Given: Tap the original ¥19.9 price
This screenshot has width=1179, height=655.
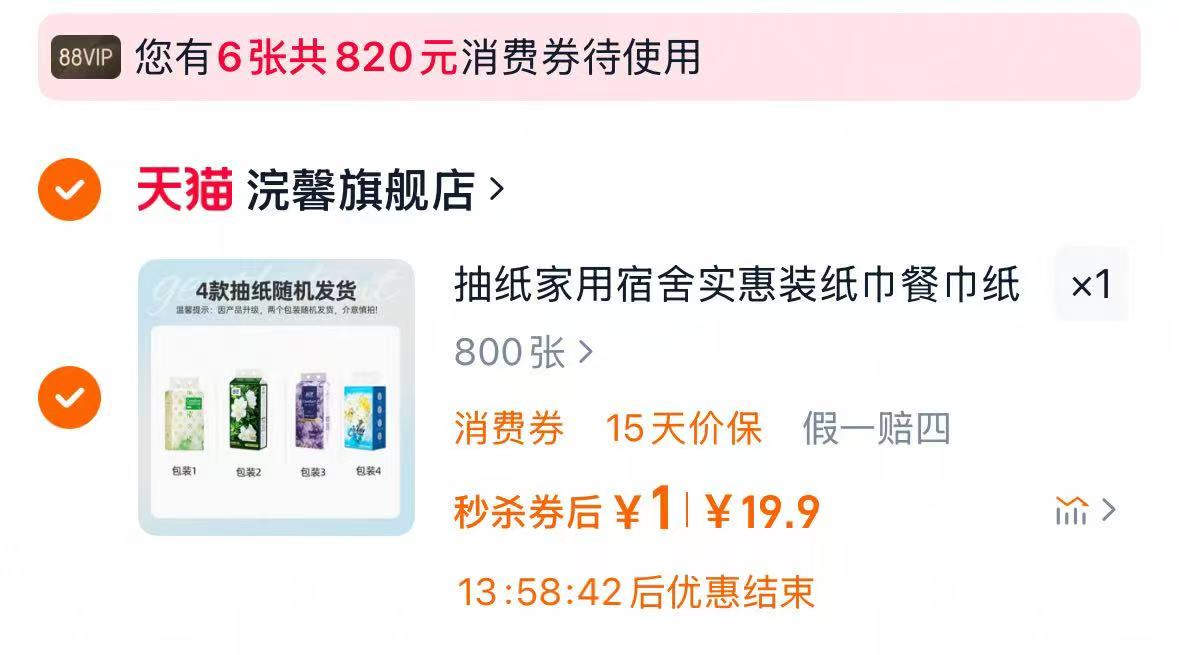Looking at the screenshot, I should [x=762, y=511].
